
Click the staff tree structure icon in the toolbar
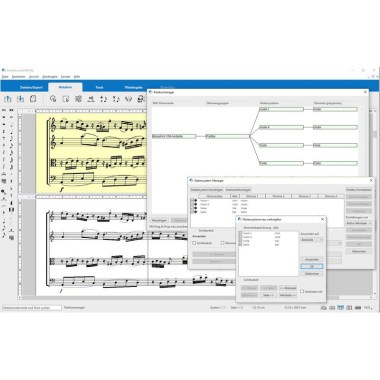[78, 99]
